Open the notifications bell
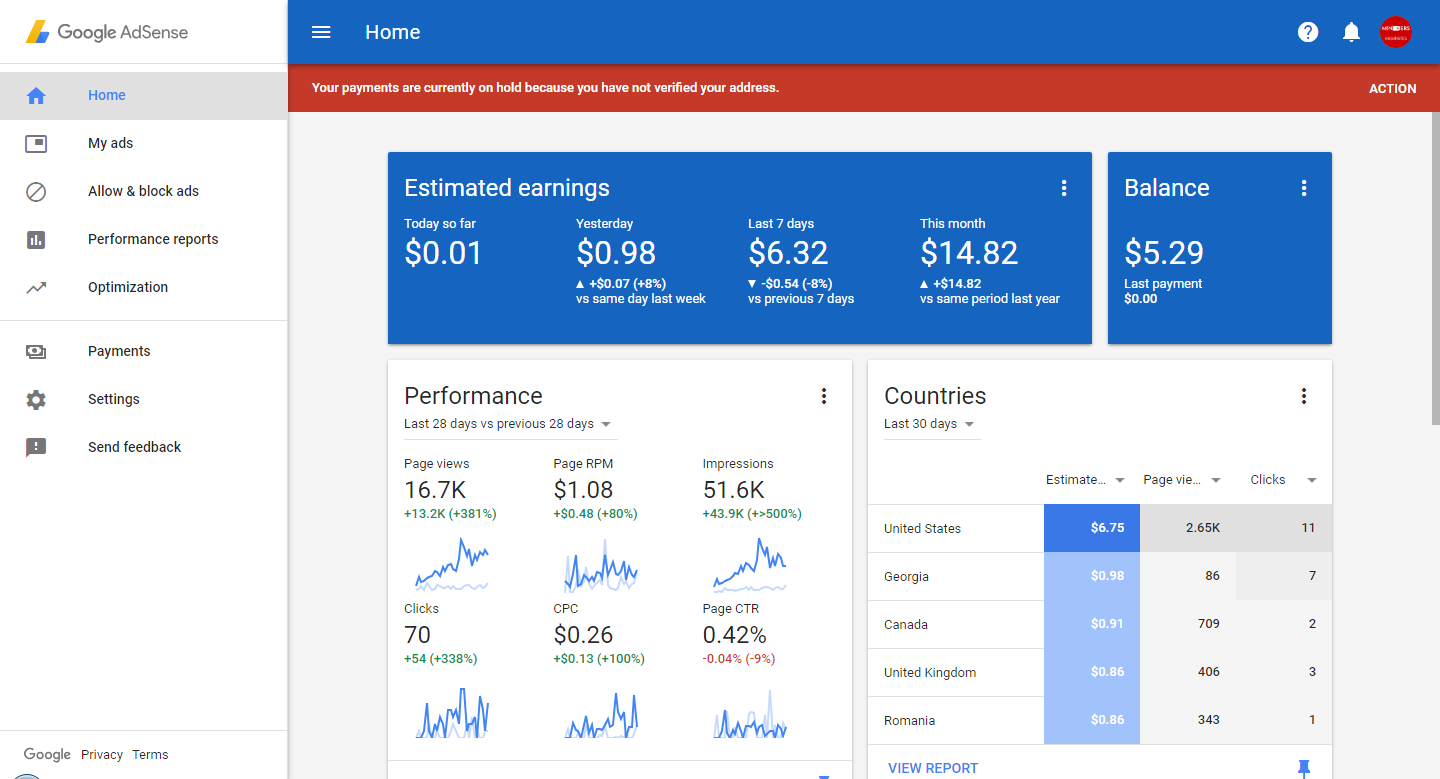 [x=1351, y=32]
